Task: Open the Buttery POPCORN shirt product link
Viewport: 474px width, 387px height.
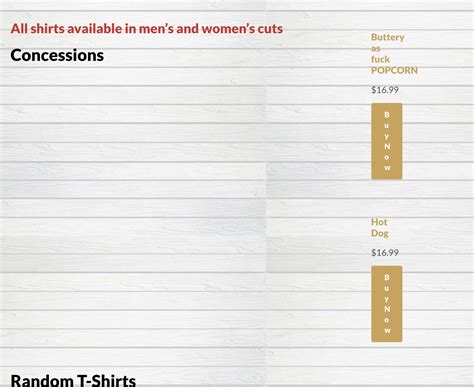Action: 394,54
